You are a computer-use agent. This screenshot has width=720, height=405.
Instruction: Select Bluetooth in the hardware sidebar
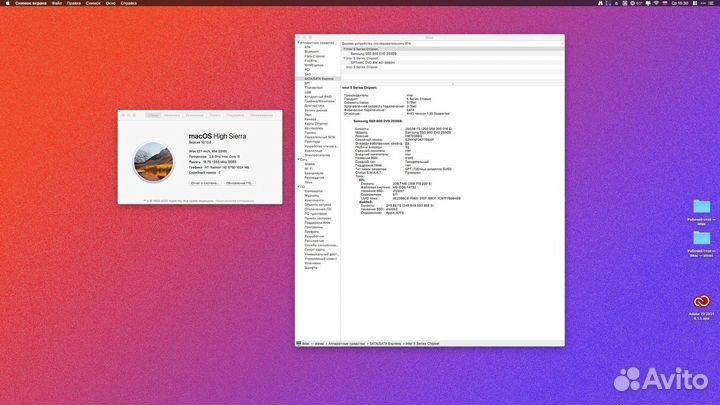click(x=311, y=52)
